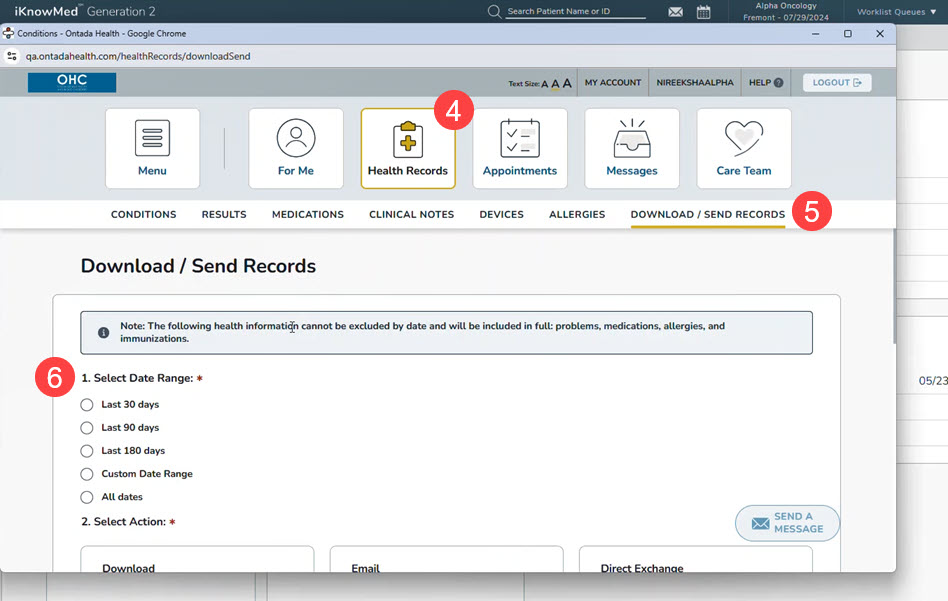Expand the Worklist Queues dropdown
Image resolution: width=948 pixels, height=601 pixels.
896,12
